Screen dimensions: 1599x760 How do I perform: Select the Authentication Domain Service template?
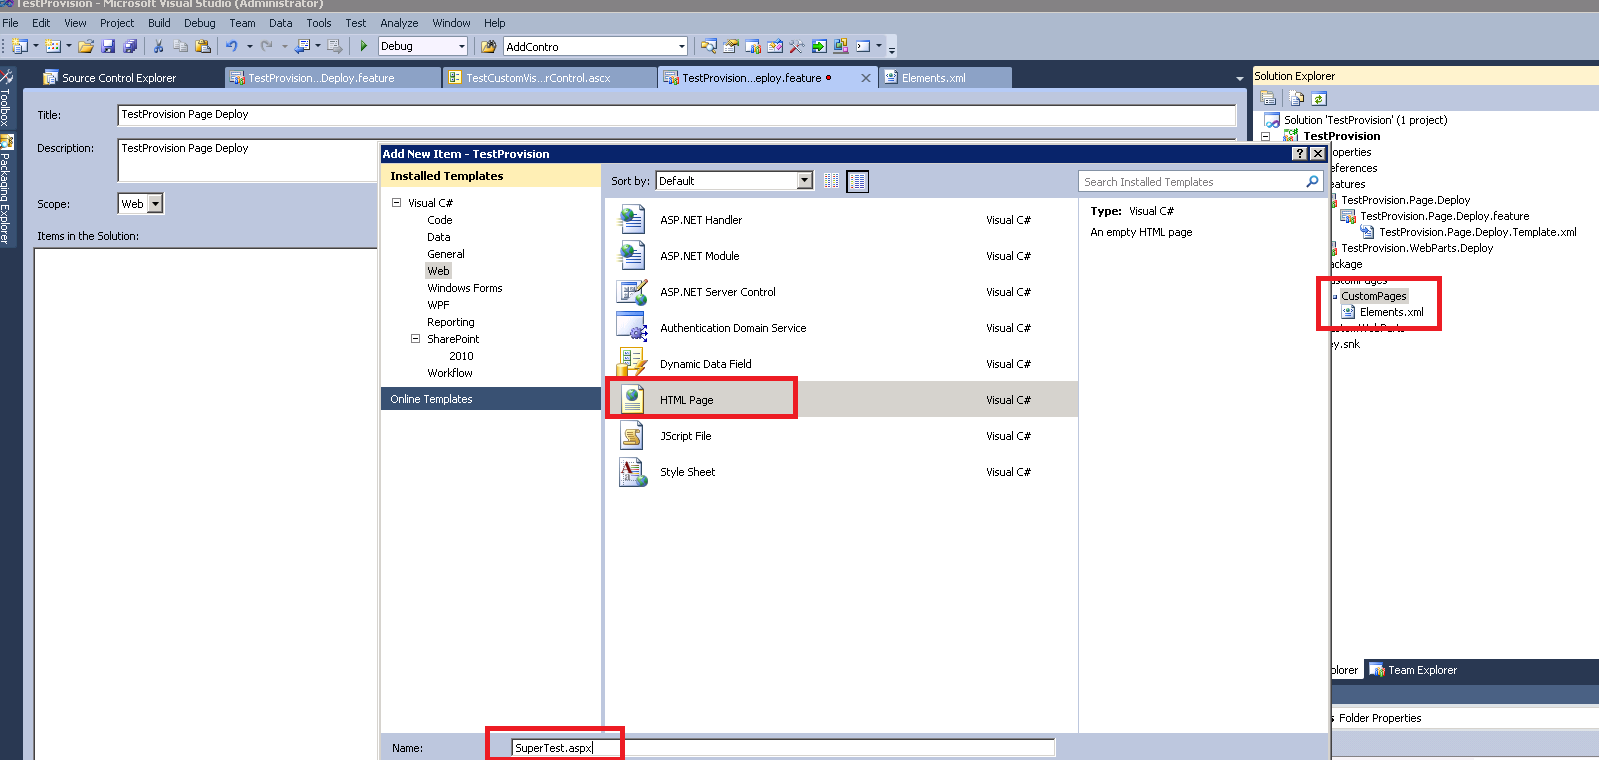(841, 328)
